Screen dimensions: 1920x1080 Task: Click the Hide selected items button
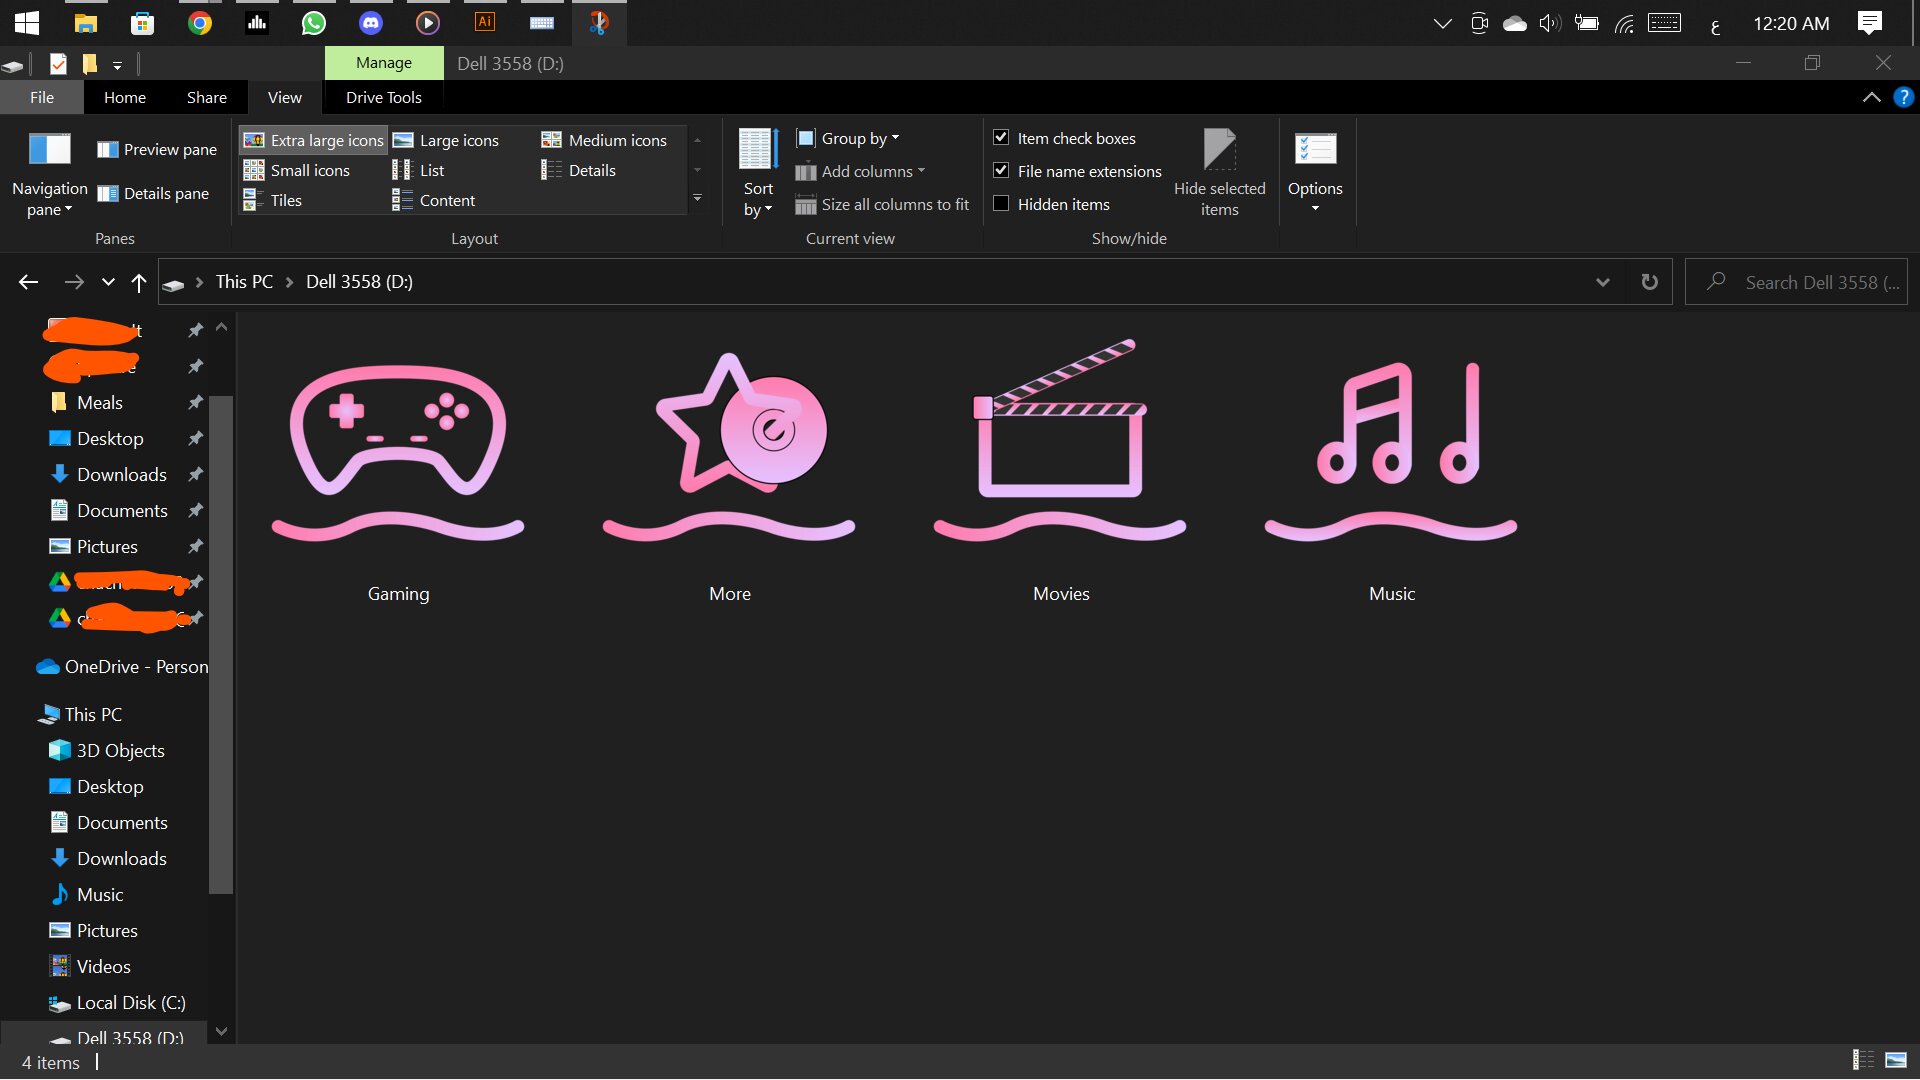1220,170
